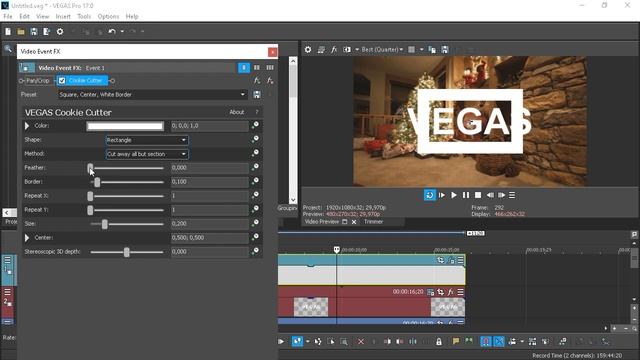Toggle normal edit tool on timeline toolbar
The image size is (640, 360).
[298, 342]
